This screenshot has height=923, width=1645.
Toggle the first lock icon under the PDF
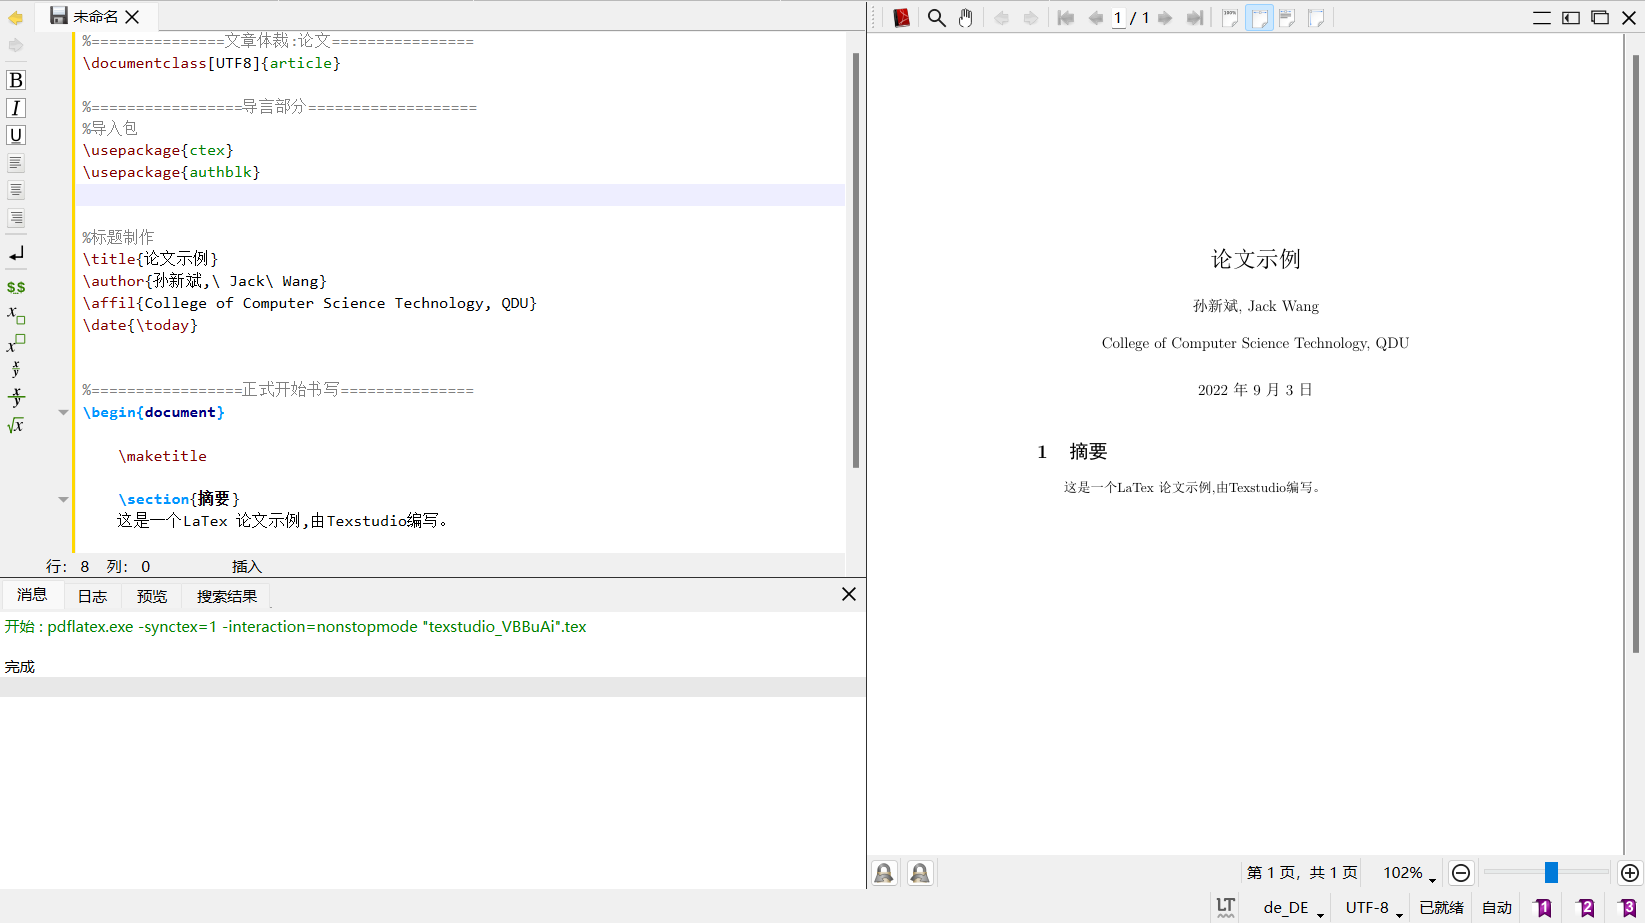(x=884, y=873)
